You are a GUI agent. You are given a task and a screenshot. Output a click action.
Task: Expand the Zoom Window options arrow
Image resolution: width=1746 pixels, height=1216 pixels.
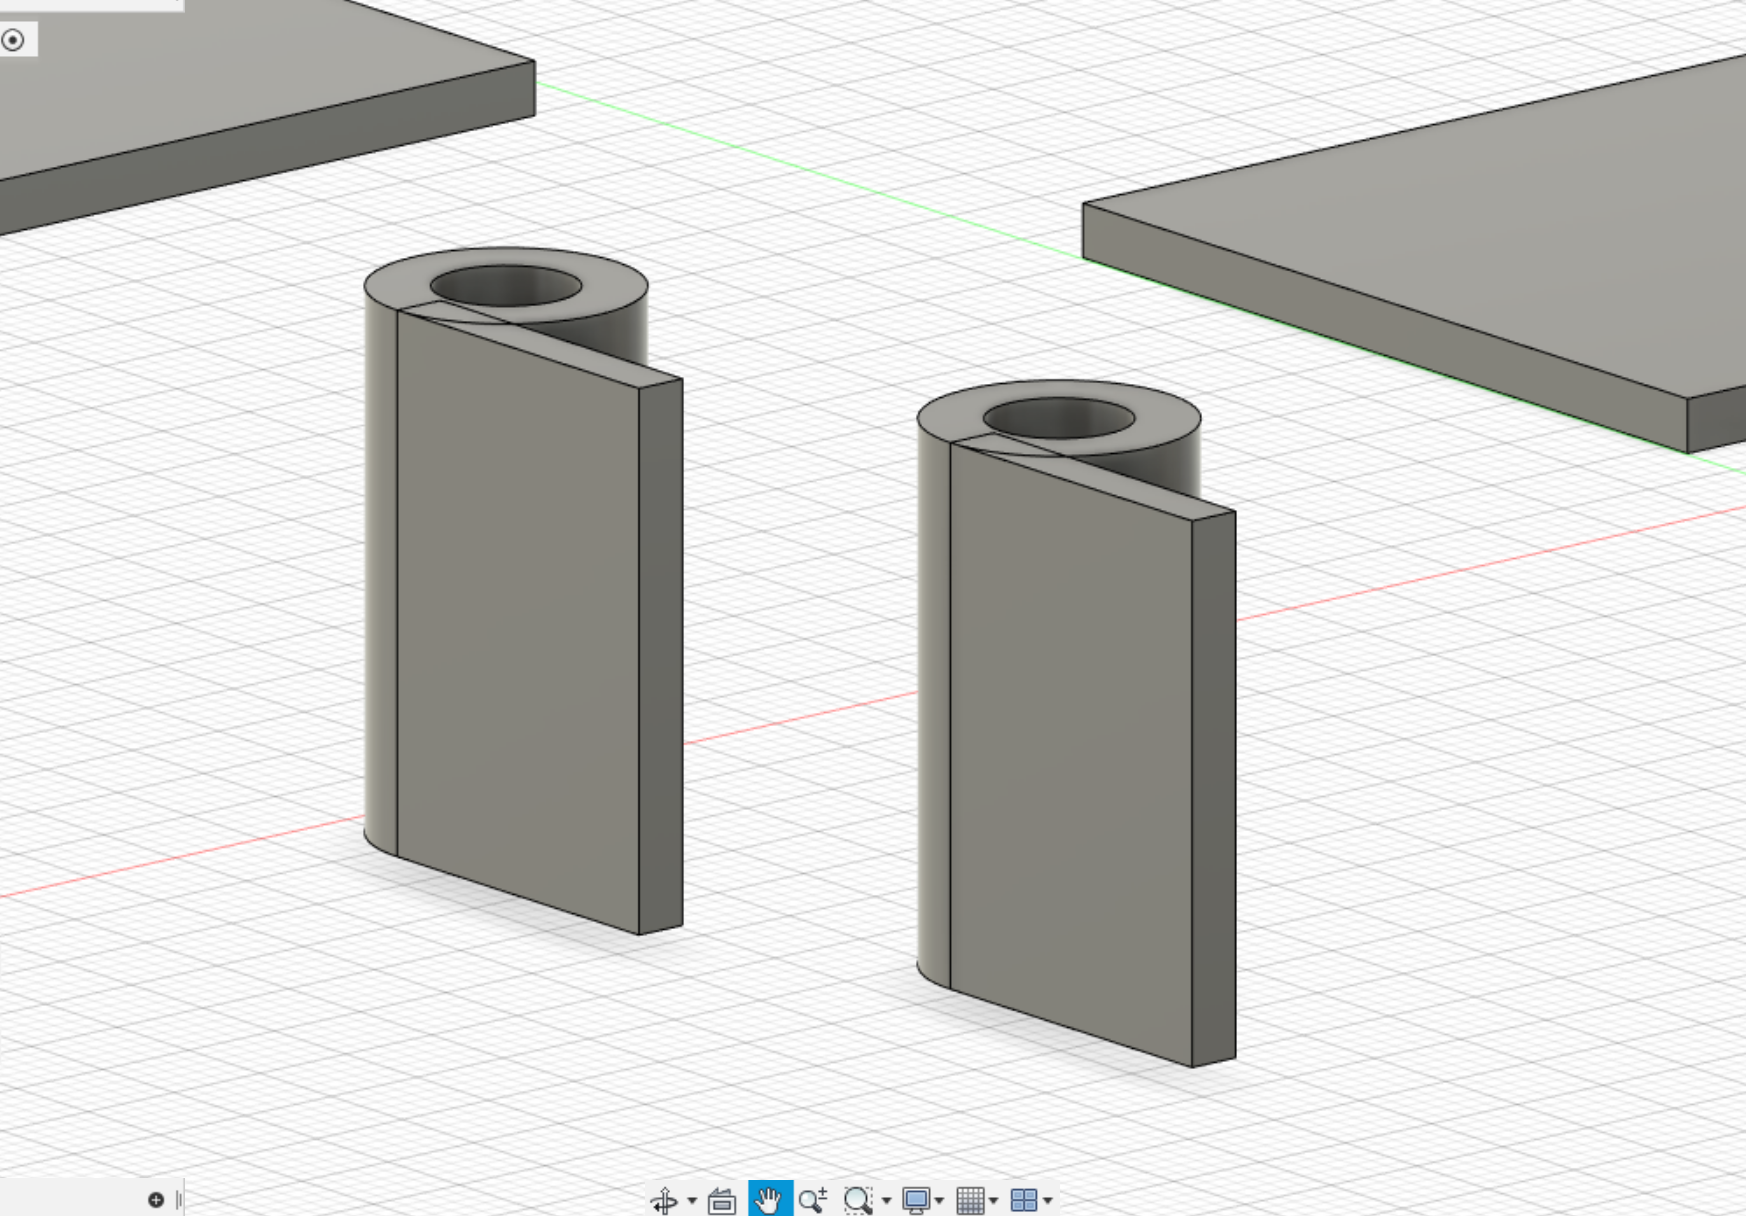(x=886, y=1200)
